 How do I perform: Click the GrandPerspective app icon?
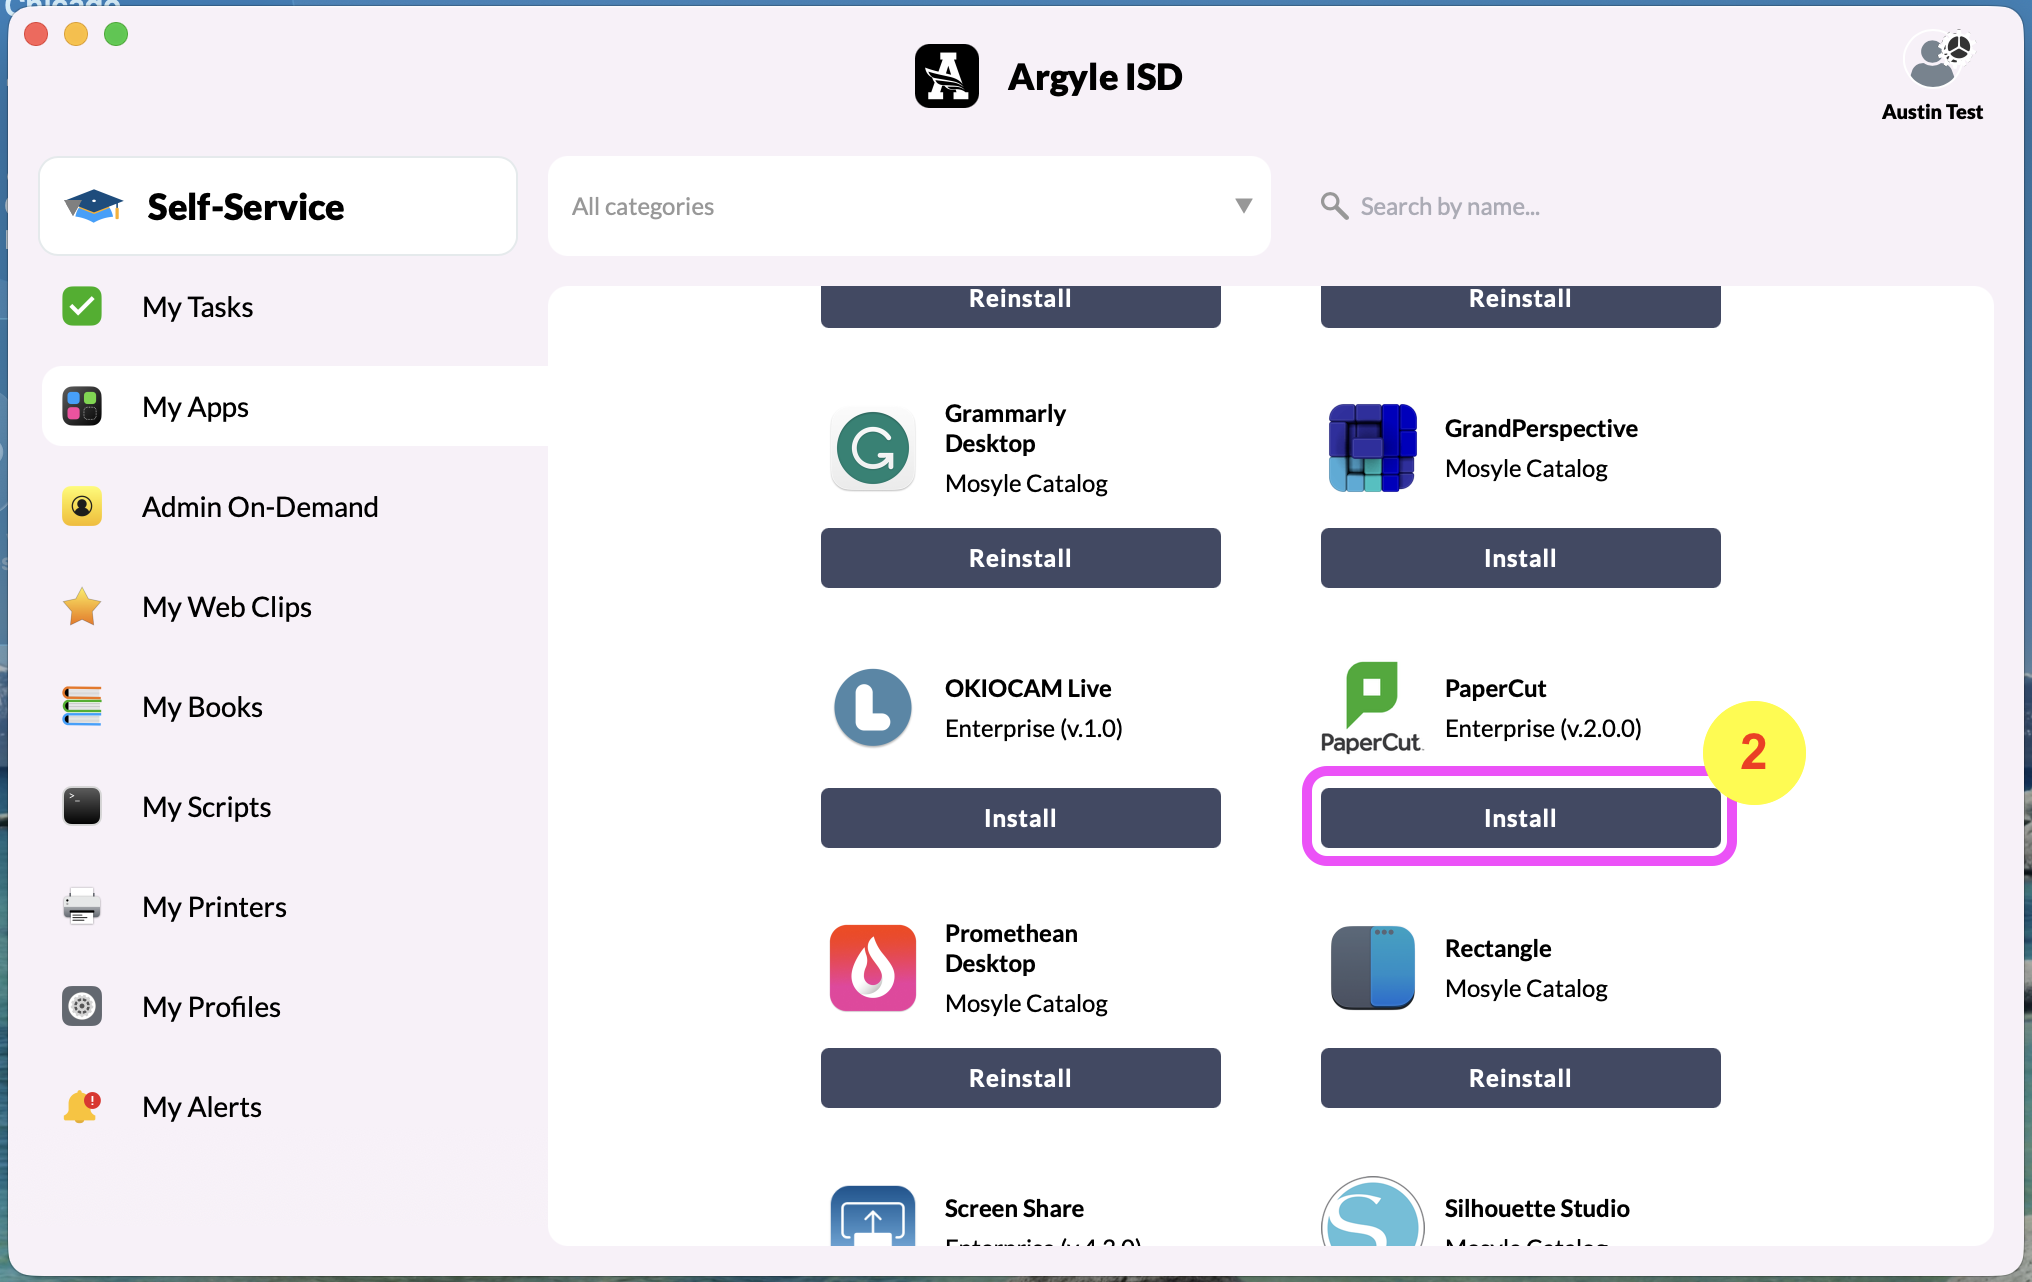[1372, 448]
